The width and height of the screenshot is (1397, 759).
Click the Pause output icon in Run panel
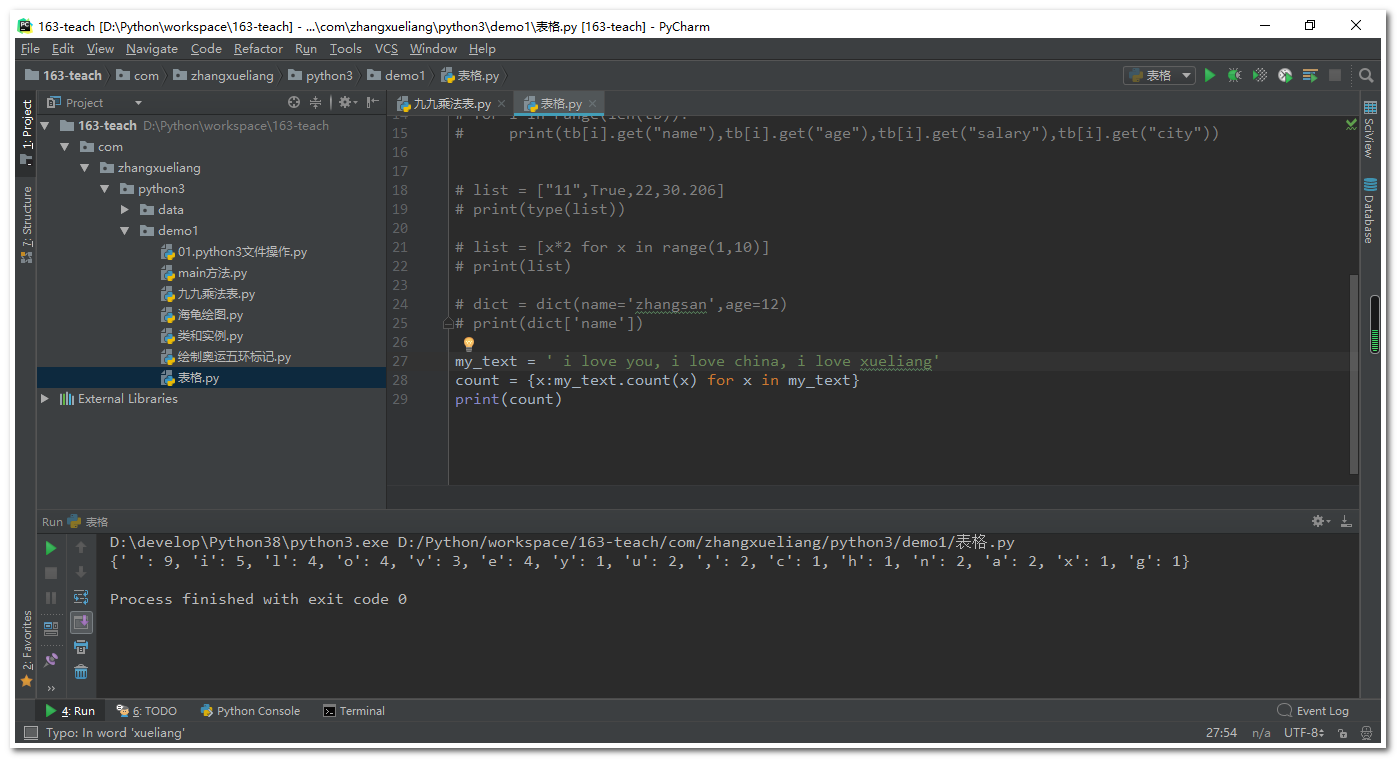pyautogui.click(x=51, y=598)
